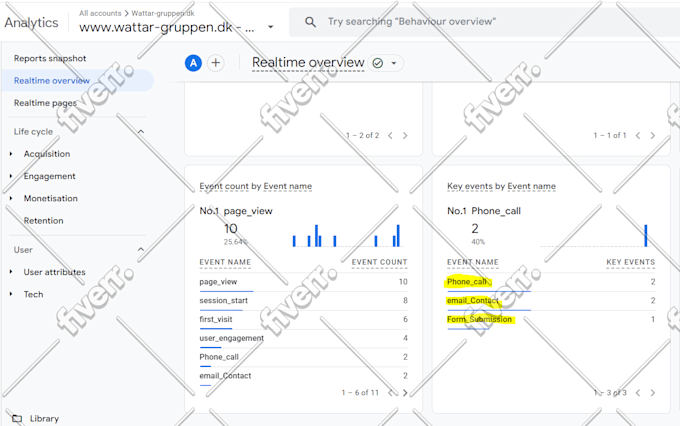Click the Analytics logo text
680x426 pixels.
[x=31, y=23]
